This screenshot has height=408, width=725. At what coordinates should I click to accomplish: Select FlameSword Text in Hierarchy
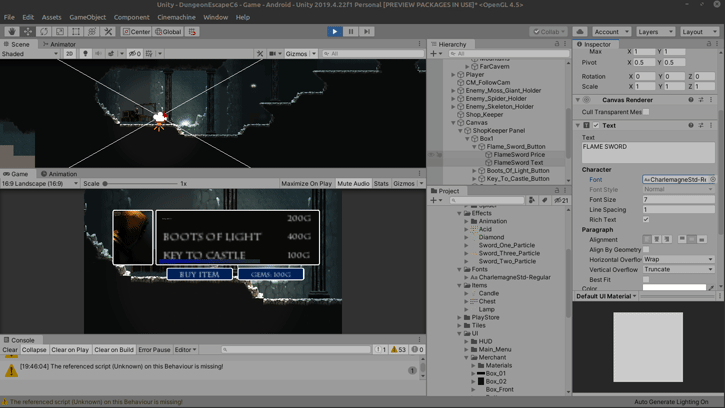pyautogui.click(x=518, y=162)
